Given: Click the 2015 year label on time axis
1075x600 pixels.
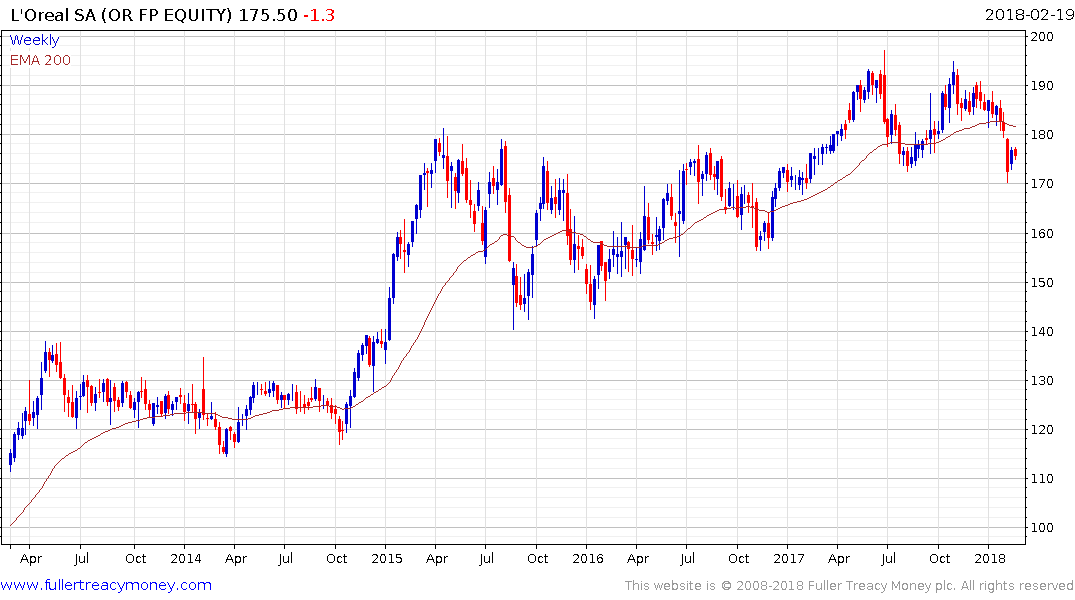Looking at the screenshot, I should pyautogui.click(x=387, y=558).
